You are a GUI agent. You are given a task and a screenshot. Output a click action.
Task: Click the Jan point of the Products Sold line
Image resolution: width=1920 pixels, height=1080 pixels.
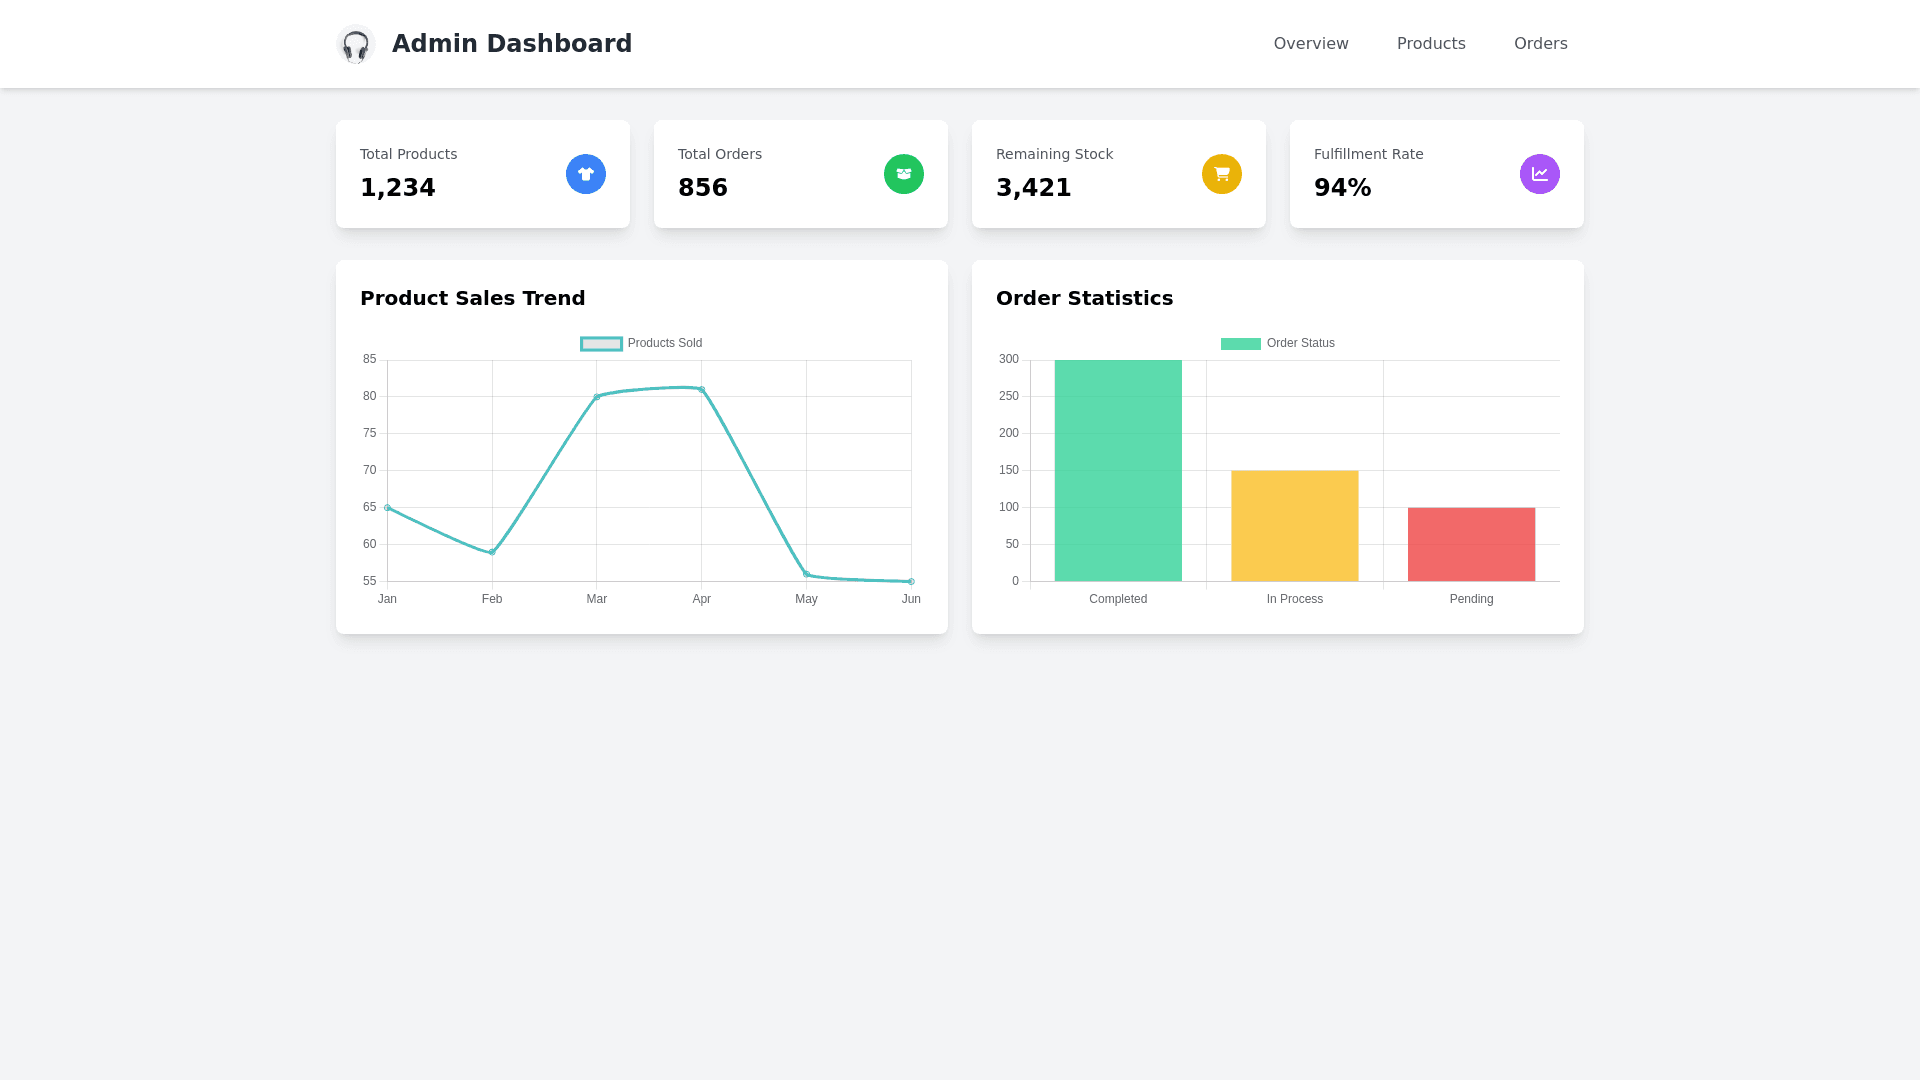(x=387, y=507)
